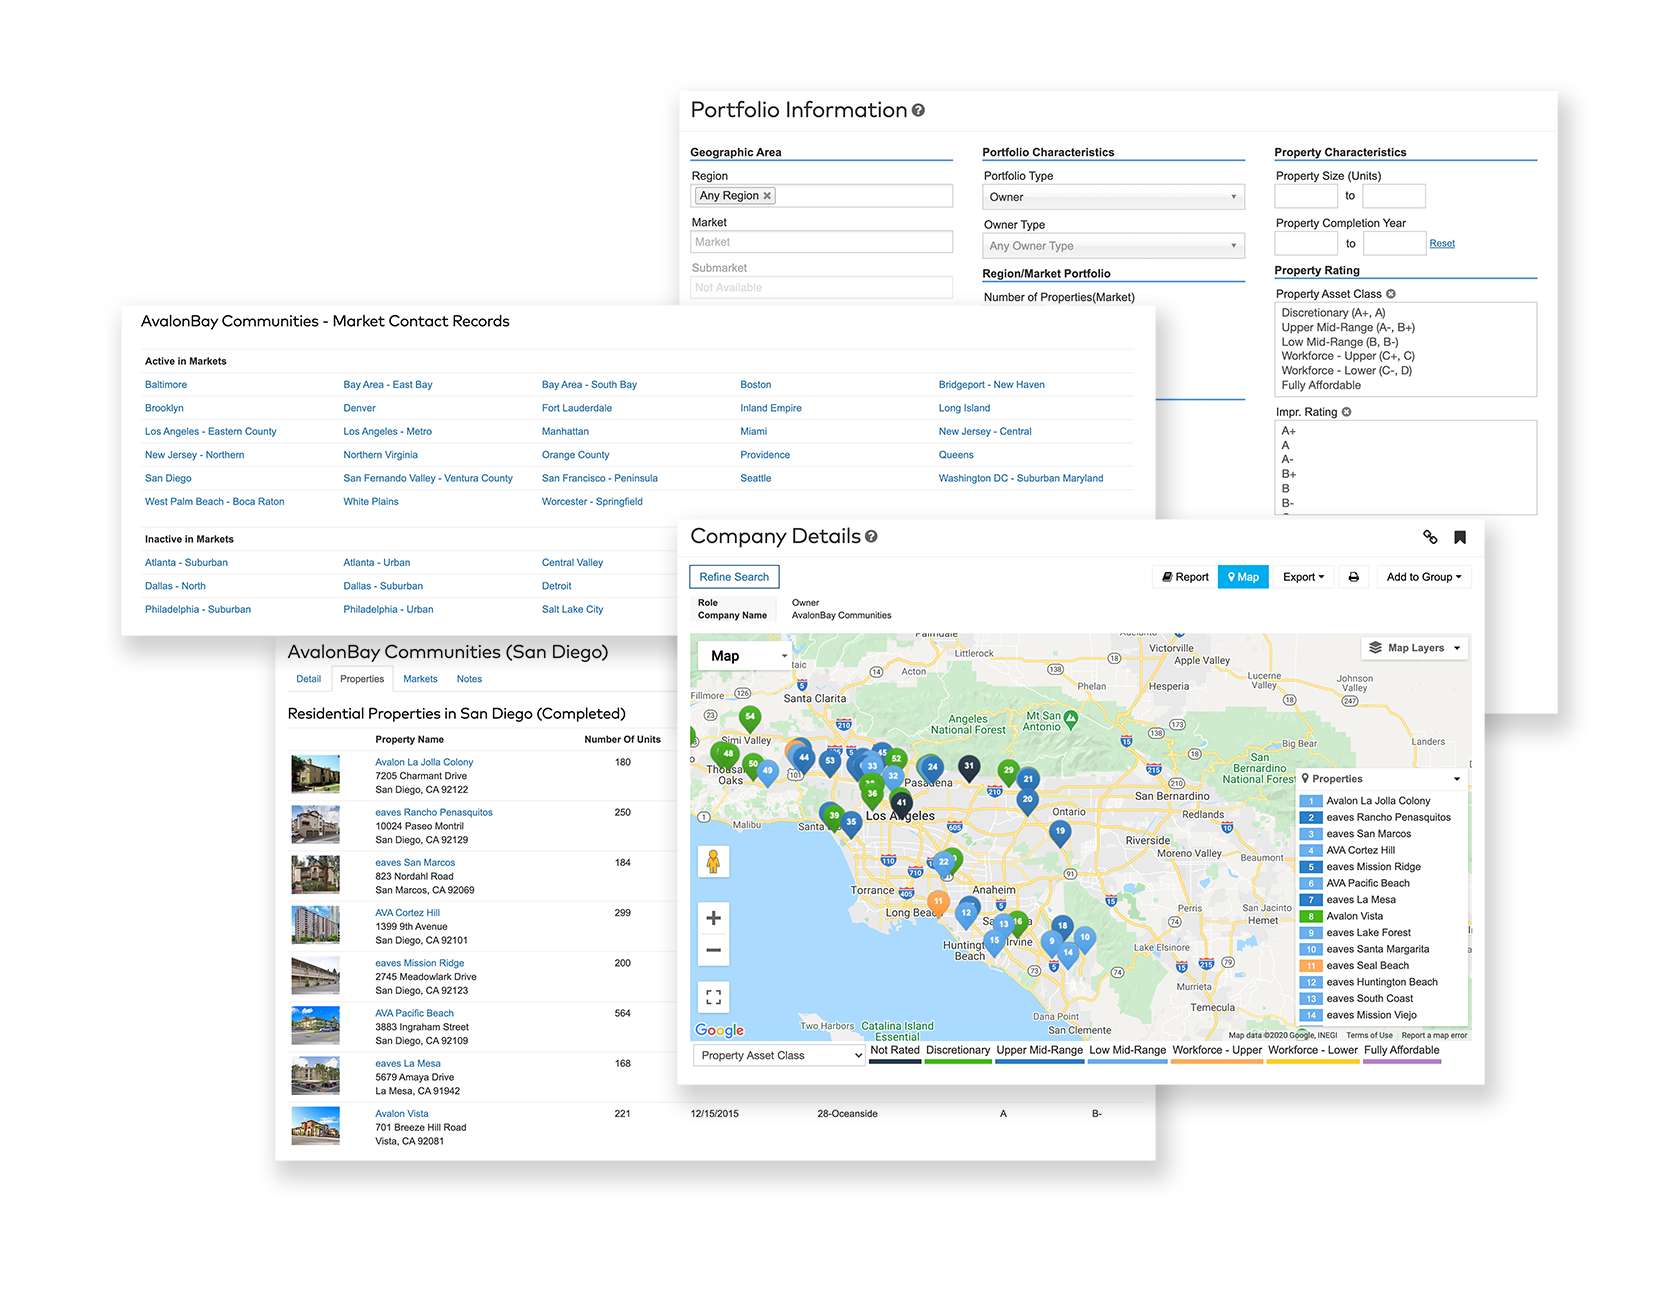Open the Property Asset Class legend selector
The height and width of the screenshot is (1303, 1678).
coord(779,1055)
